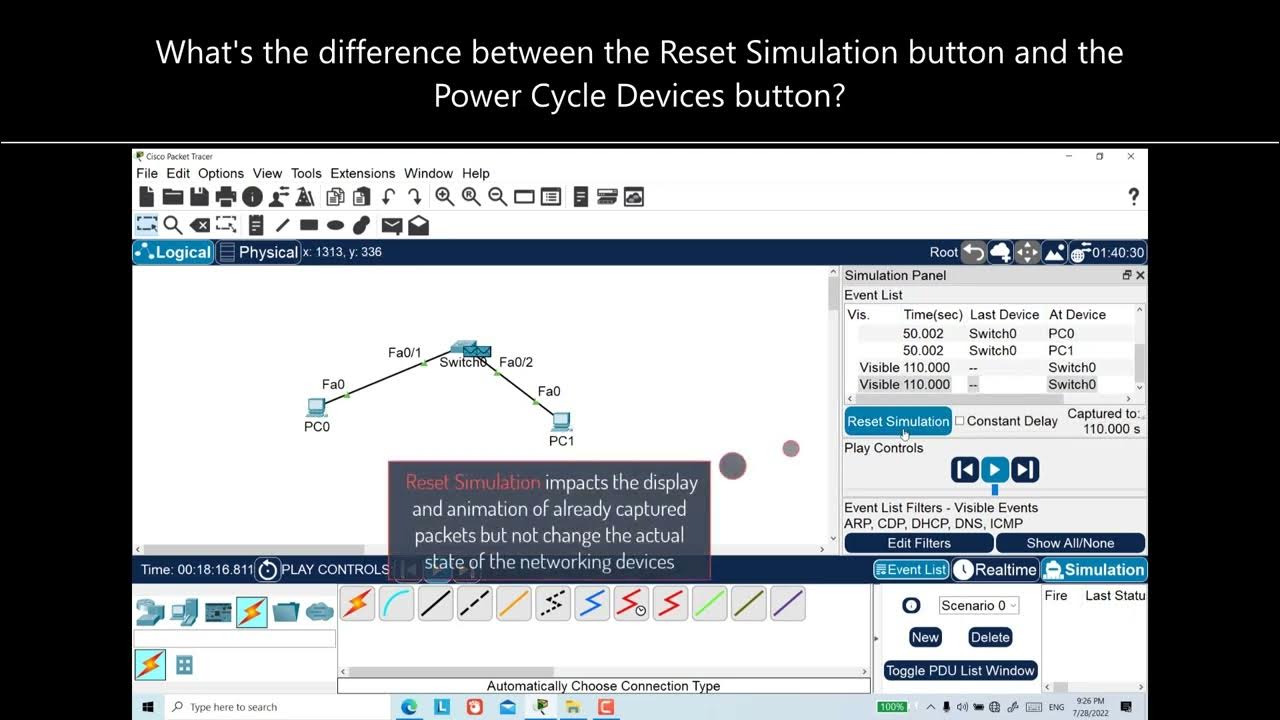Choose the orange fiber cable
The image size is (1280, 720).
tap(514, 603)
